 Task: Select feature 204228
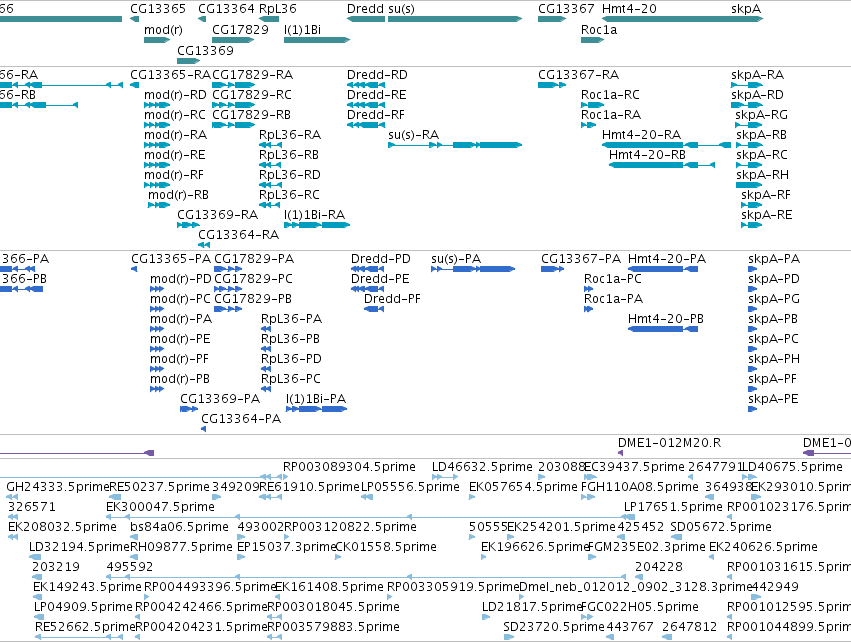point(658,567)
